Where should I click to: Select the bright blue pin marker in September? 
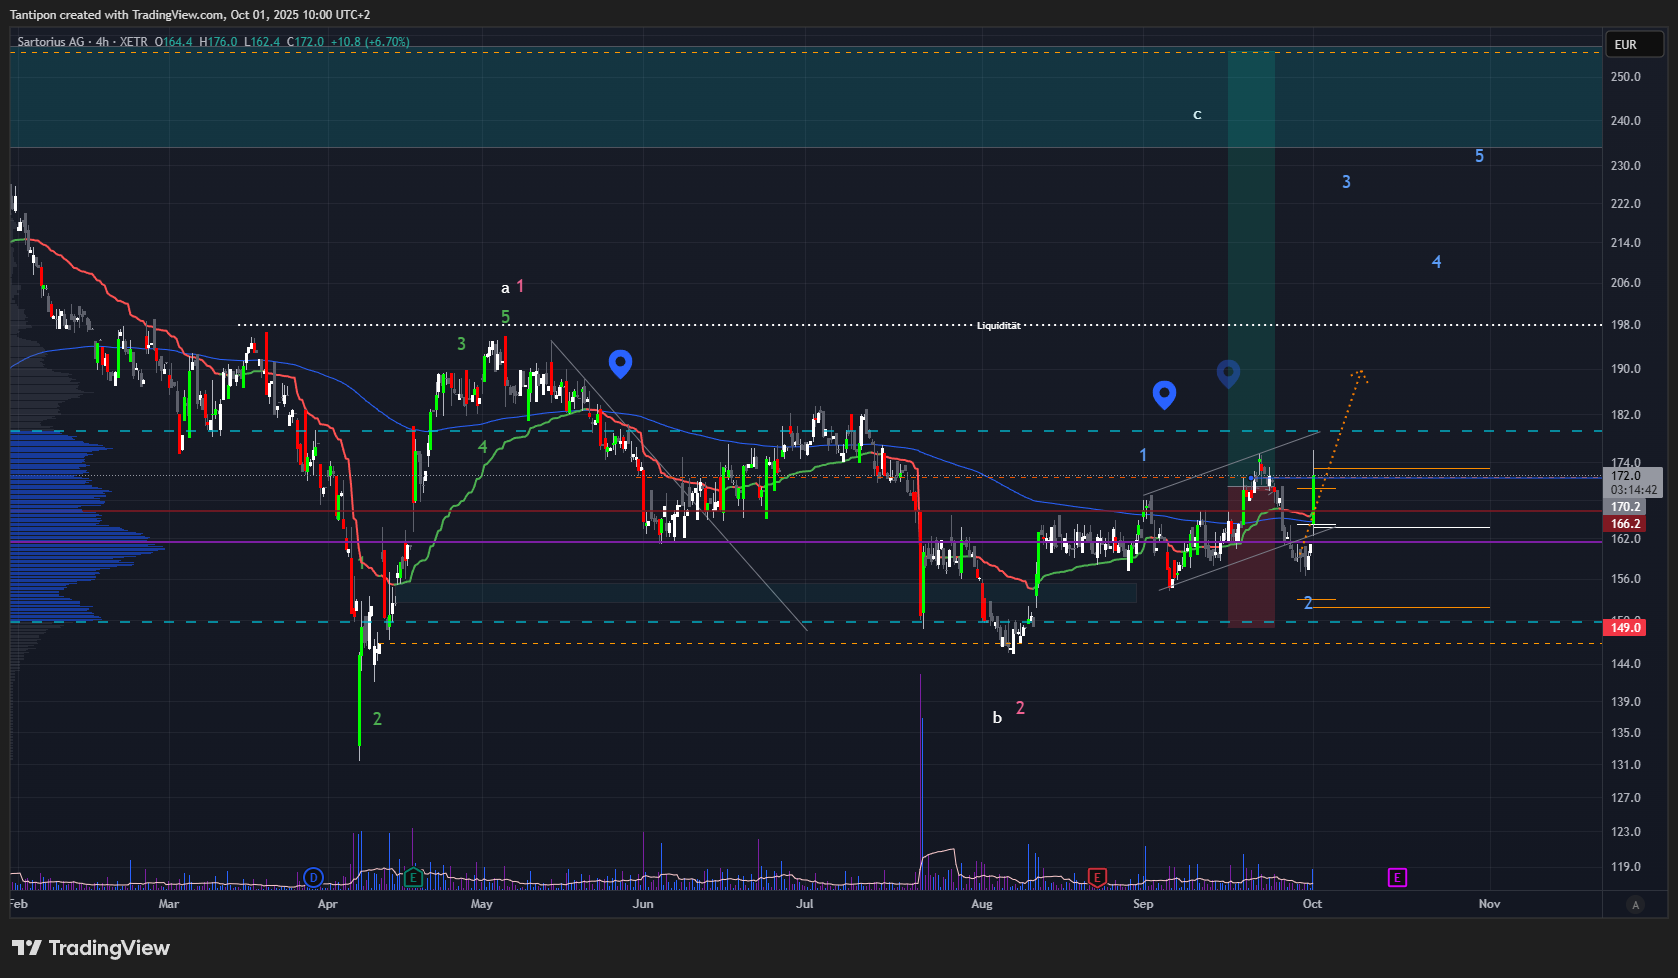pos(1164,394)
